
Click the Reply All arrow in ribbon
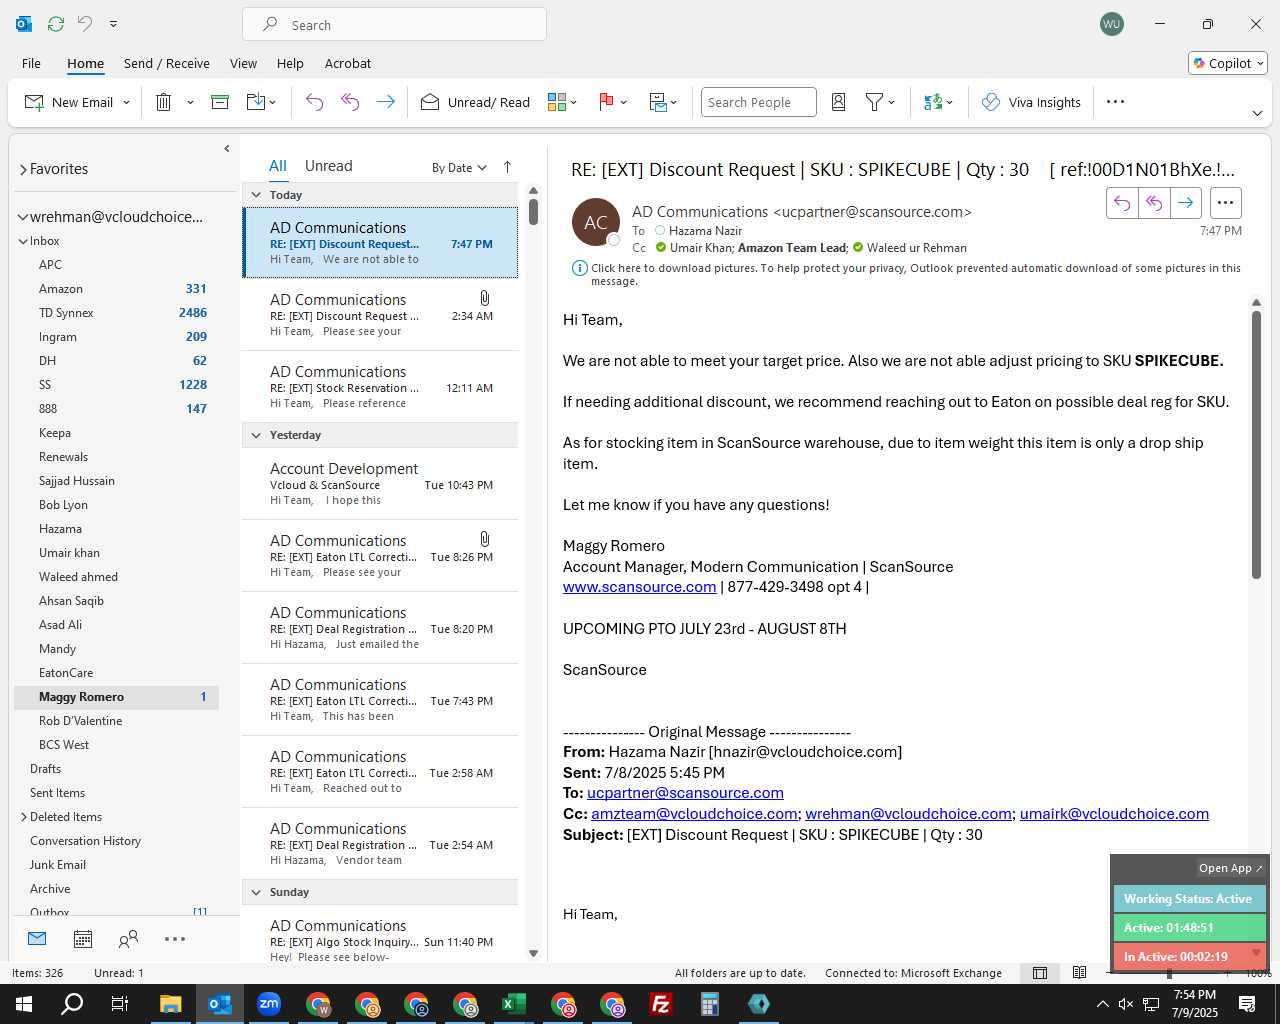coord(350,102)
